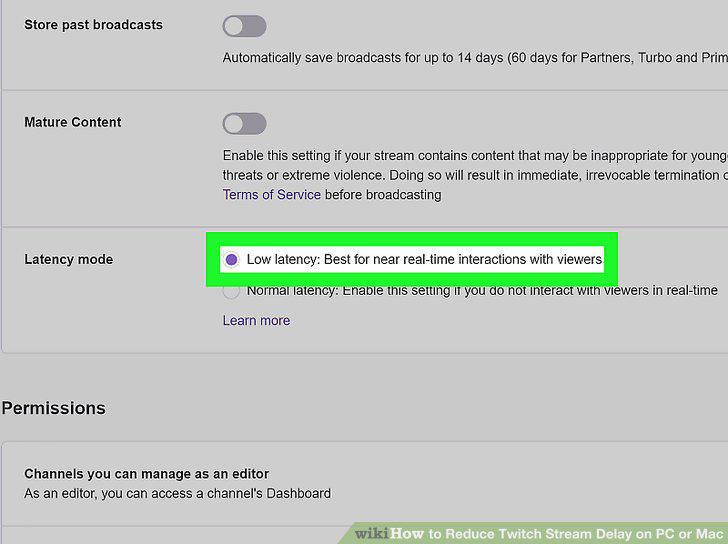Click 'Automatically save broadcasts' description text

point(475,58)
